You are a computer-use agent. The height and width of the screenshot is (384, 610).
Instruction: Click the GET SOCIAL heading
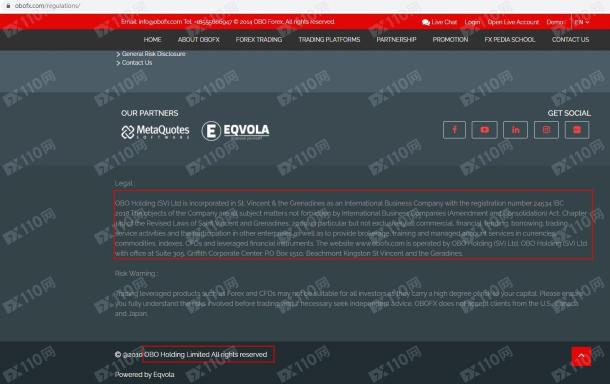tap(569, 113)
